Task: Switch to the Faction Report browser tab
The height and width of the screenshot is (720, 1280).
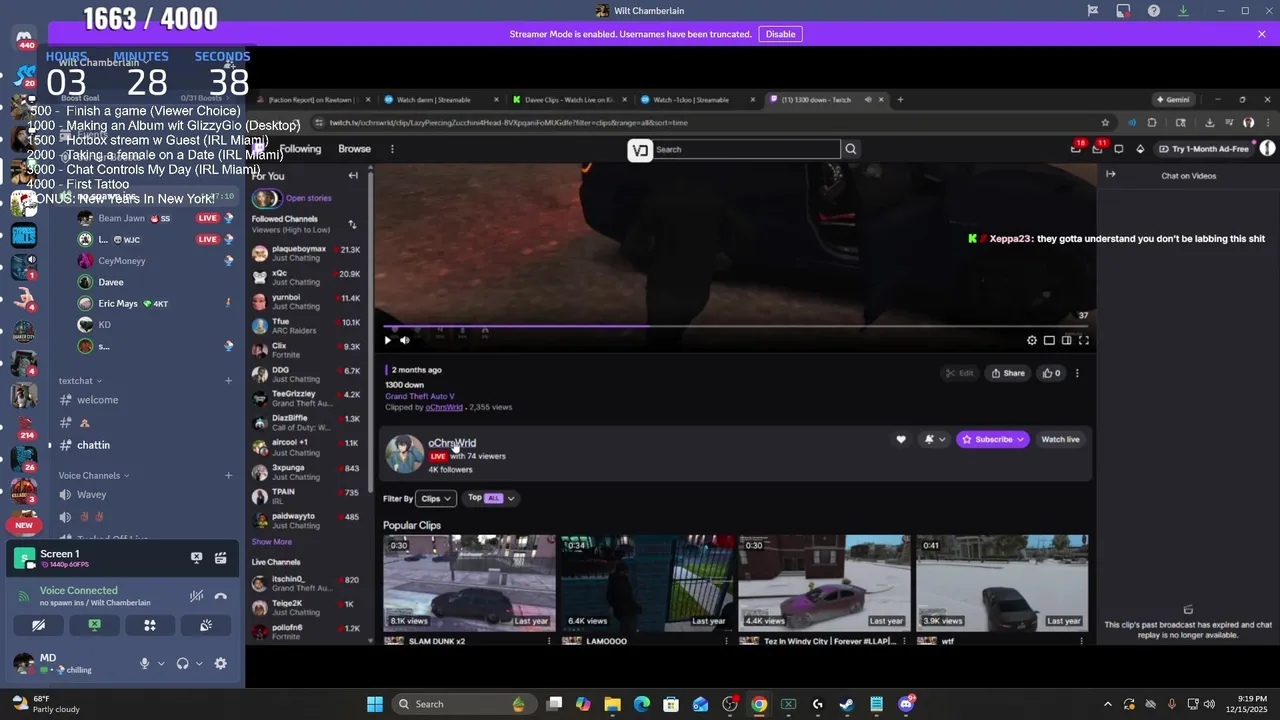Action: pyautogui.click(x=314, y=100)
